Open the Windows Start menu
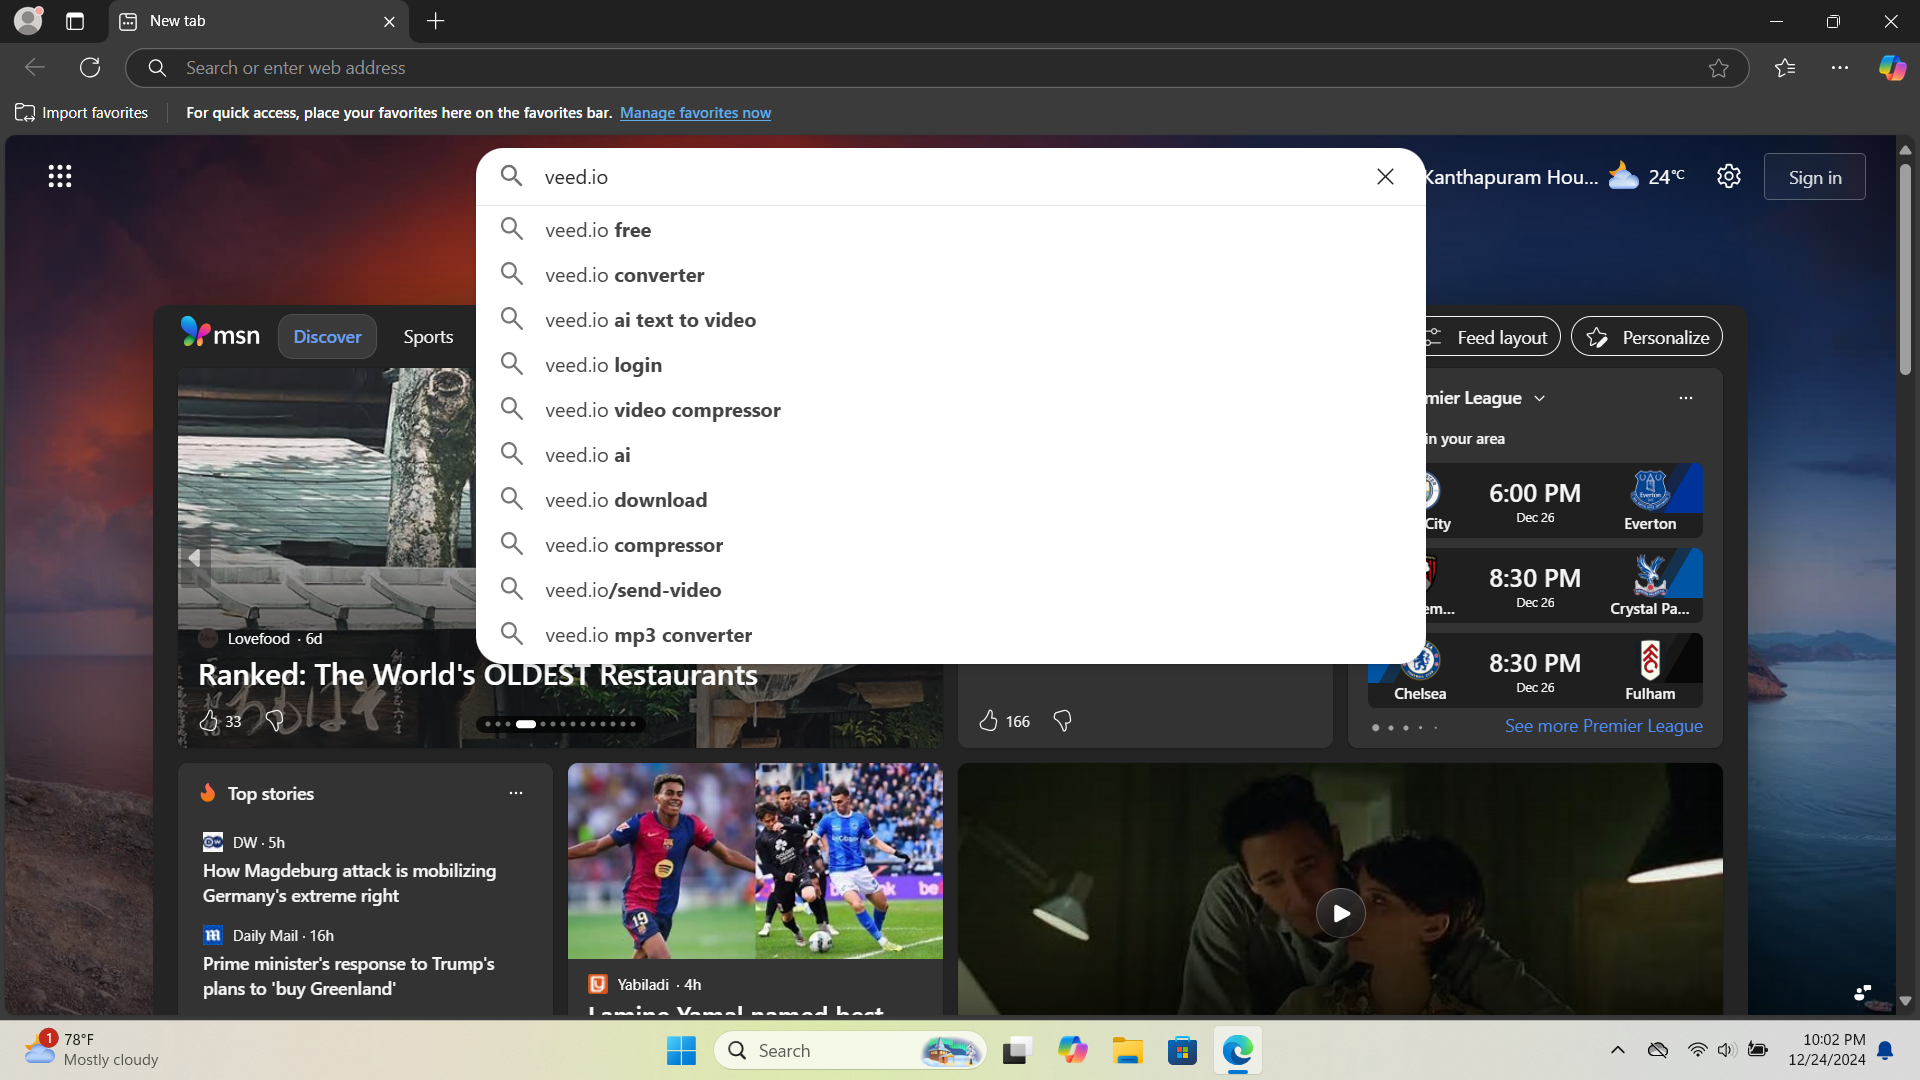The height and width of the screenshot is (1080, 1920). pyautogui.click(x=681, y=1050)
